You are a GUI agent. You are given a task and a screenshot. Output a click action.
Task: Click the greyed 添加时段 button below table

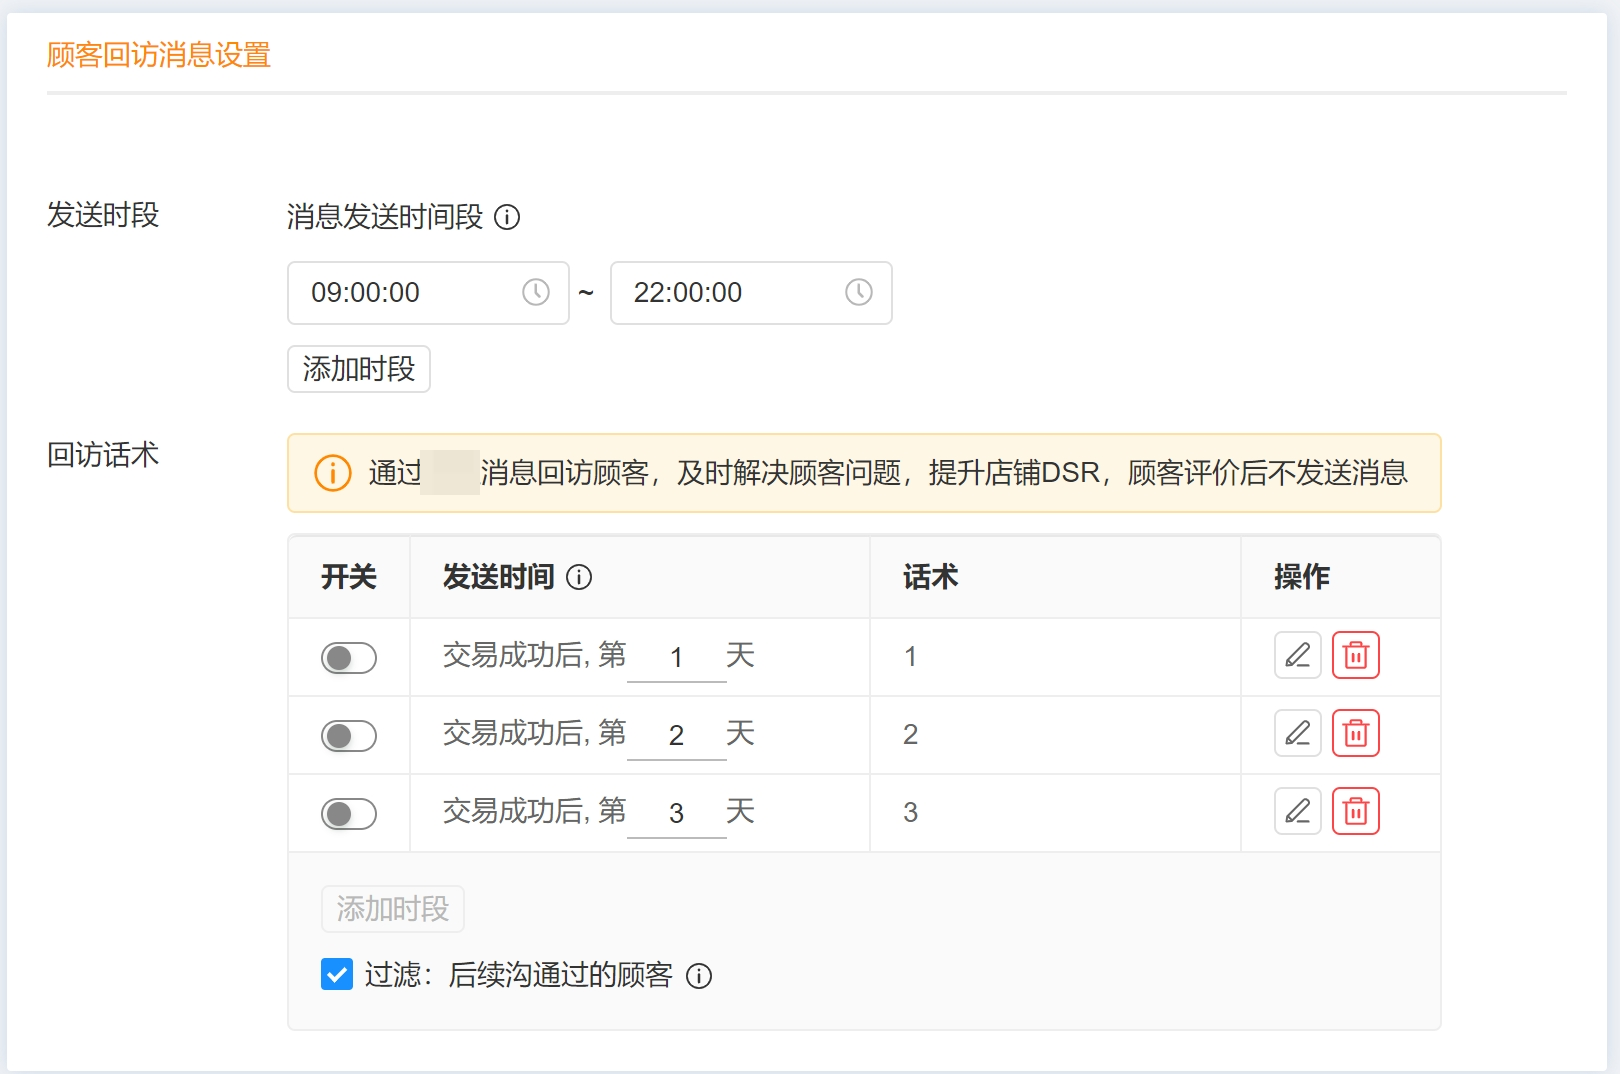click(393, 909)
